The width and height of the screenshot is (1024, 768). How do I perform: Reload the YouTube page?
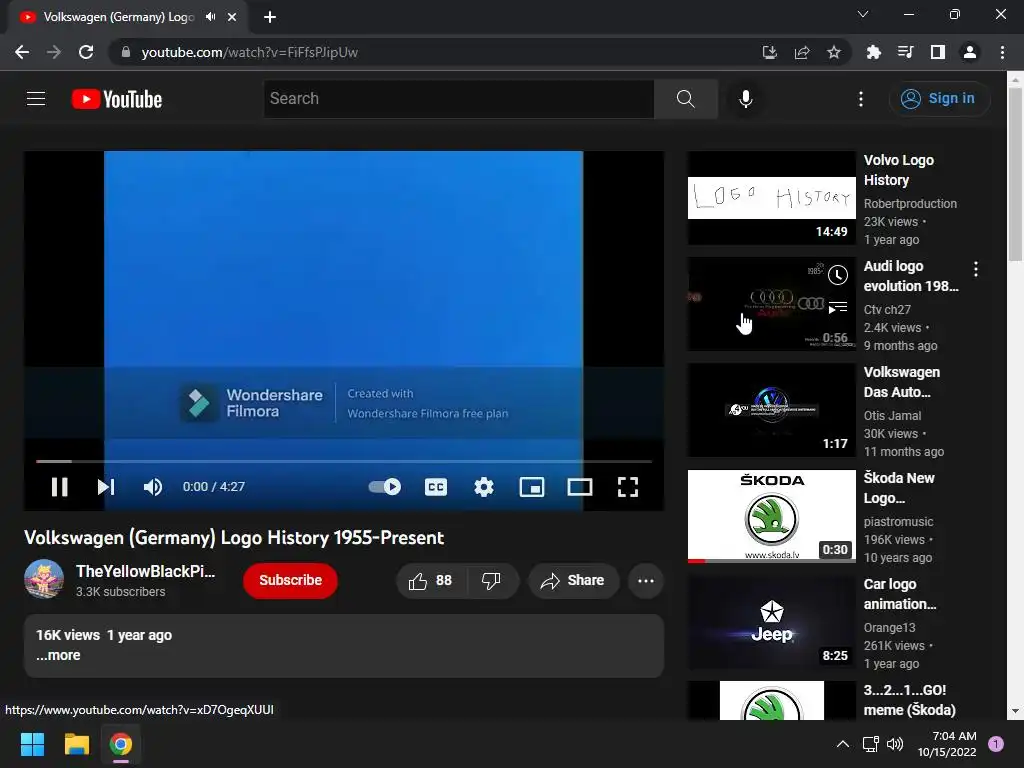click(x=86, y=52)
